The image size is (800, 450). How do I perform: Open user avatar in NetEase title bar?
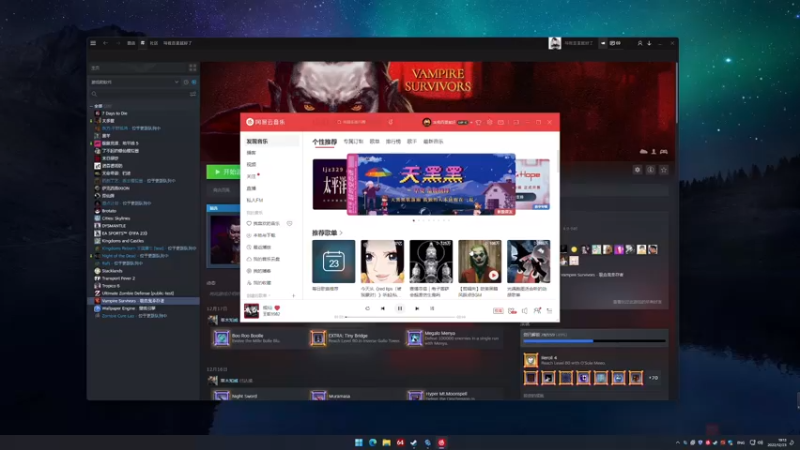(427, 122)
